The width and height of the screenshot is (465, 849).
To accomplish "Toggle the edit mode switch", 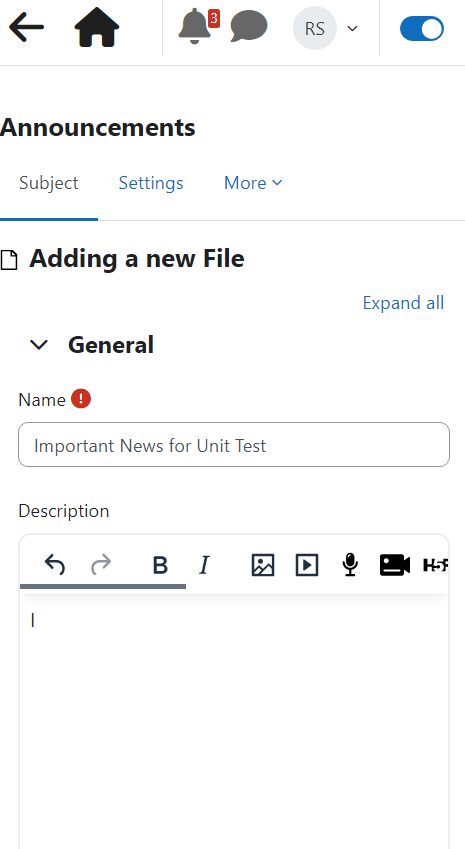I will click(422, 29).
